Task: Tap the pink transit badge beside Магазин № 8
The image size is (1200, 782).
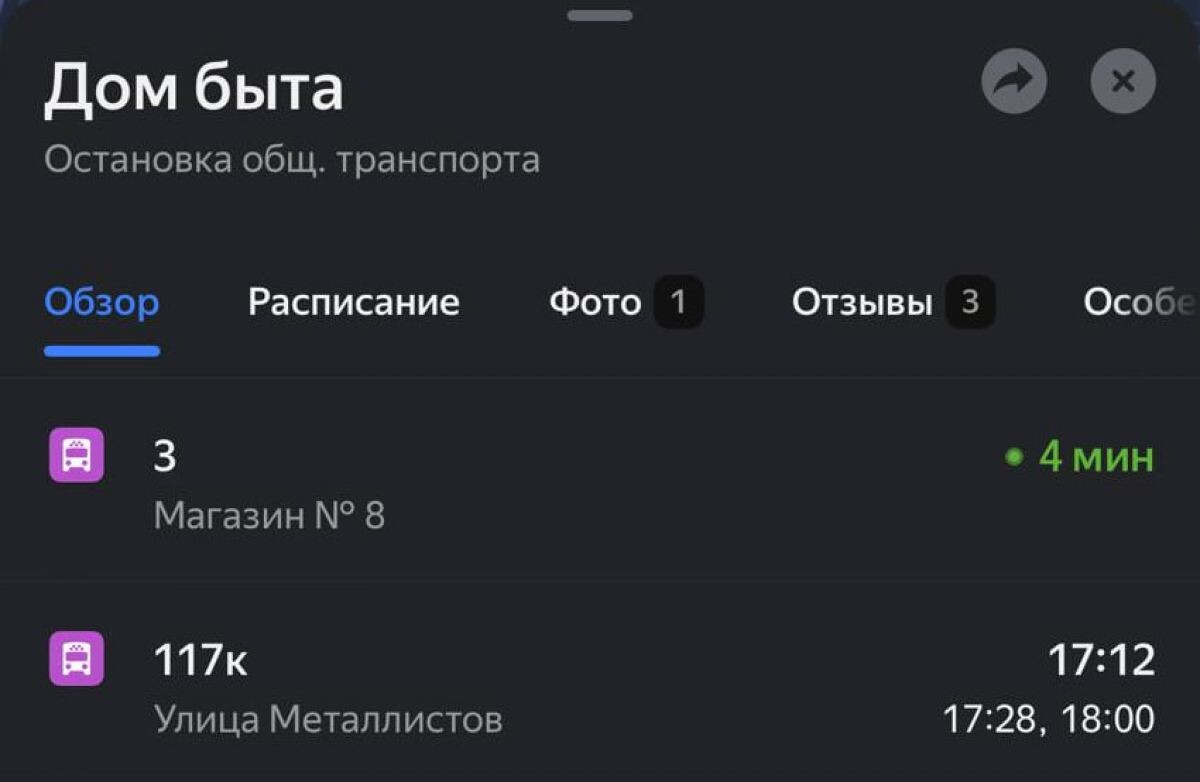Action: [75, 455]
